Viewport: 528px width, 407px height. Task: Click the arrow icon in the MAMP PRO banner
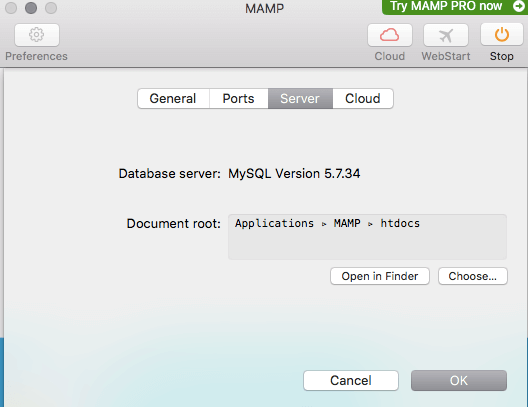click(x=519, y=6)
